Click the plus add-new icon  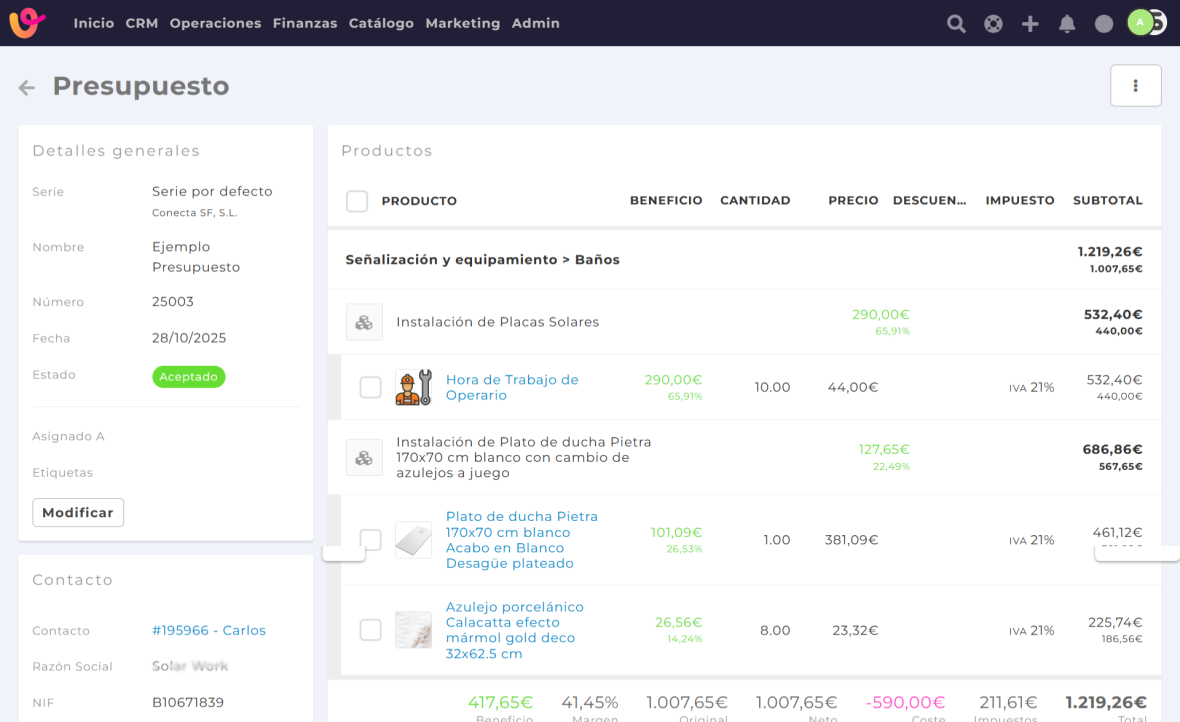coord(1030,24)
